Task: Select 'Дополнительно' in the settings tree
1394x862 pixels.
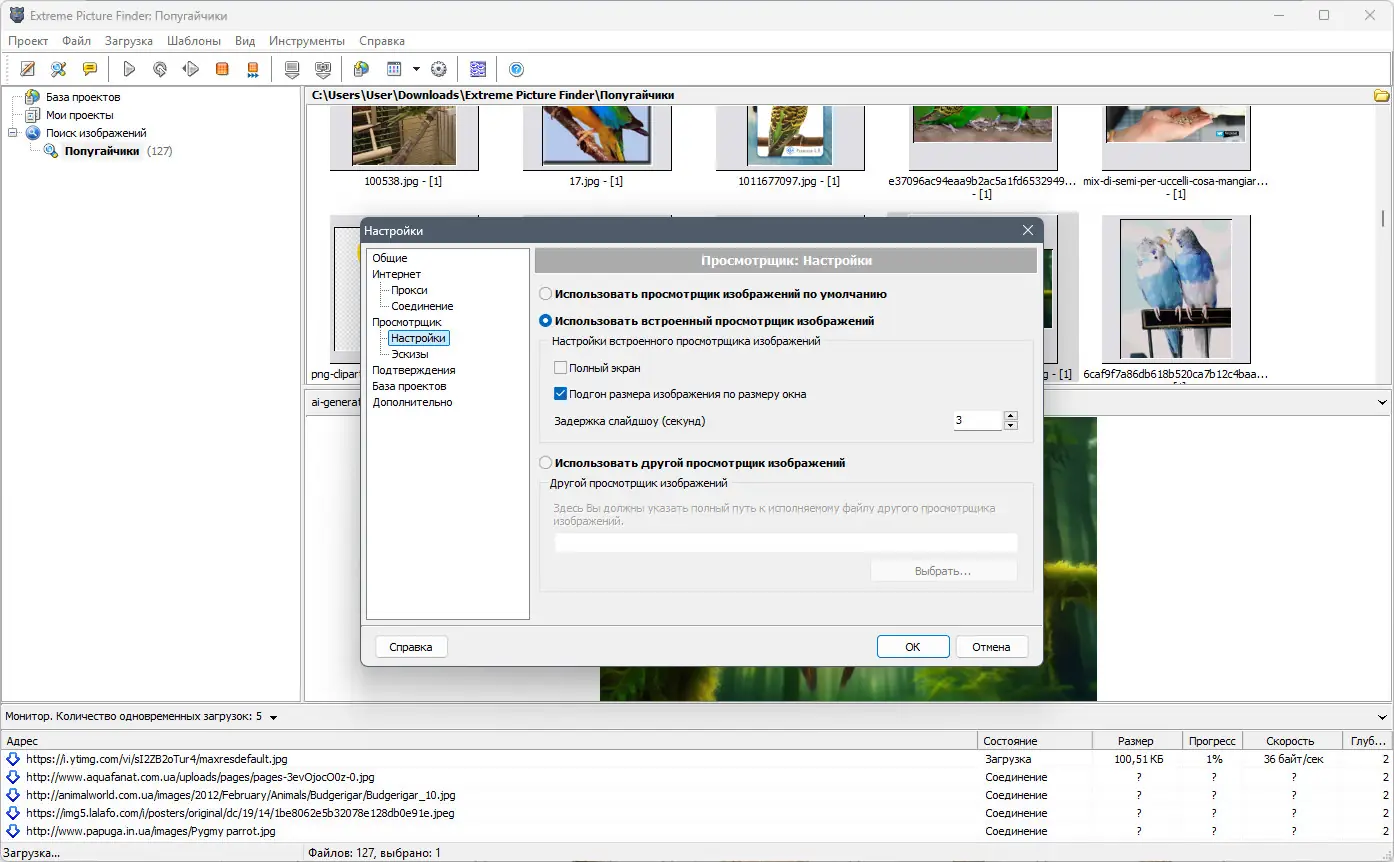Action: click(x=412, y=402)
